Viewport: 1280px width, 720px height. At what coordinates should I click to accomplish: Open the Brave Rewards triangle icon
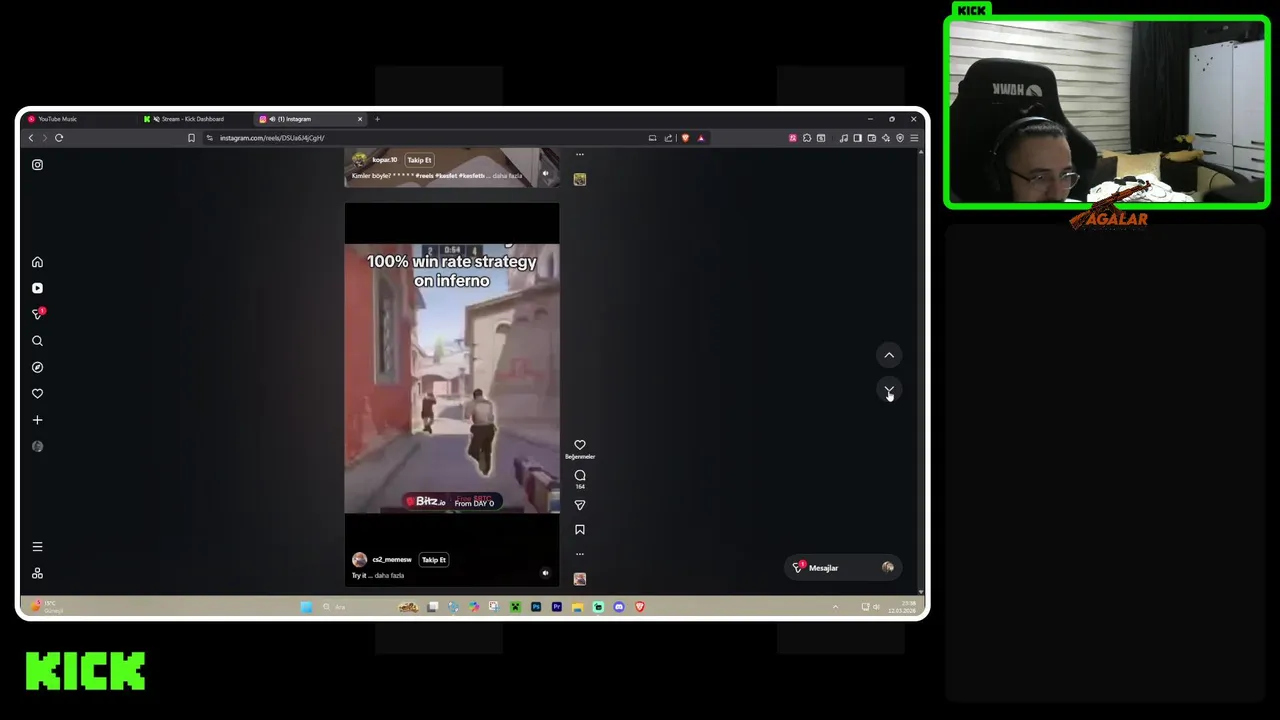(x=701, y=138)
